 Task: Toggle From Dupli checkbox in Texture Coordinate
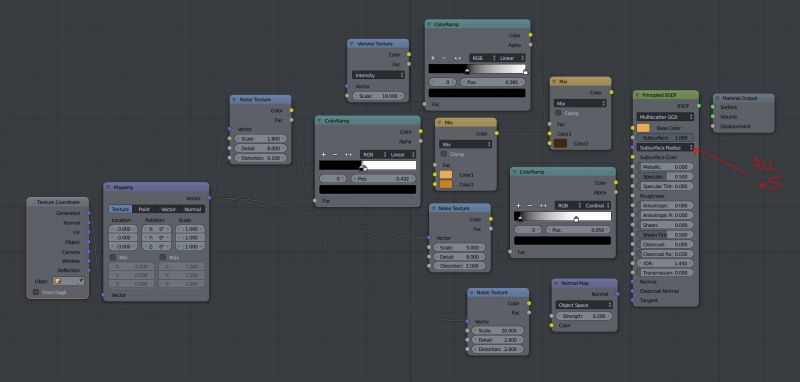pos(36,292)
